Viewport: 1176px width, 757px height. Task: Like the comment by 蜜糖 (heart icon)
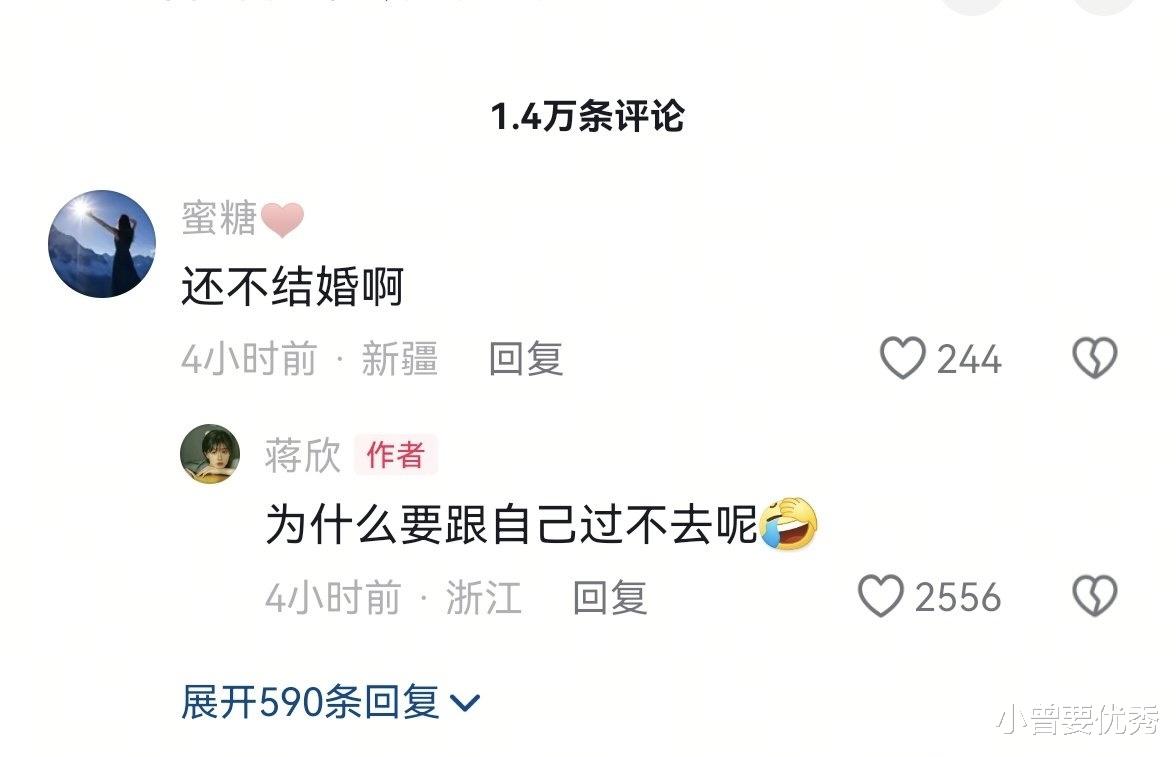902,358
